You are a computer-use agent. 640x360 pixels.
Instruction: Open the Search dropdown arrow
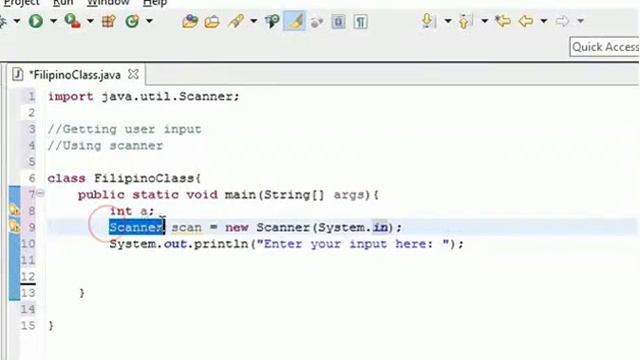coord(253,20)
